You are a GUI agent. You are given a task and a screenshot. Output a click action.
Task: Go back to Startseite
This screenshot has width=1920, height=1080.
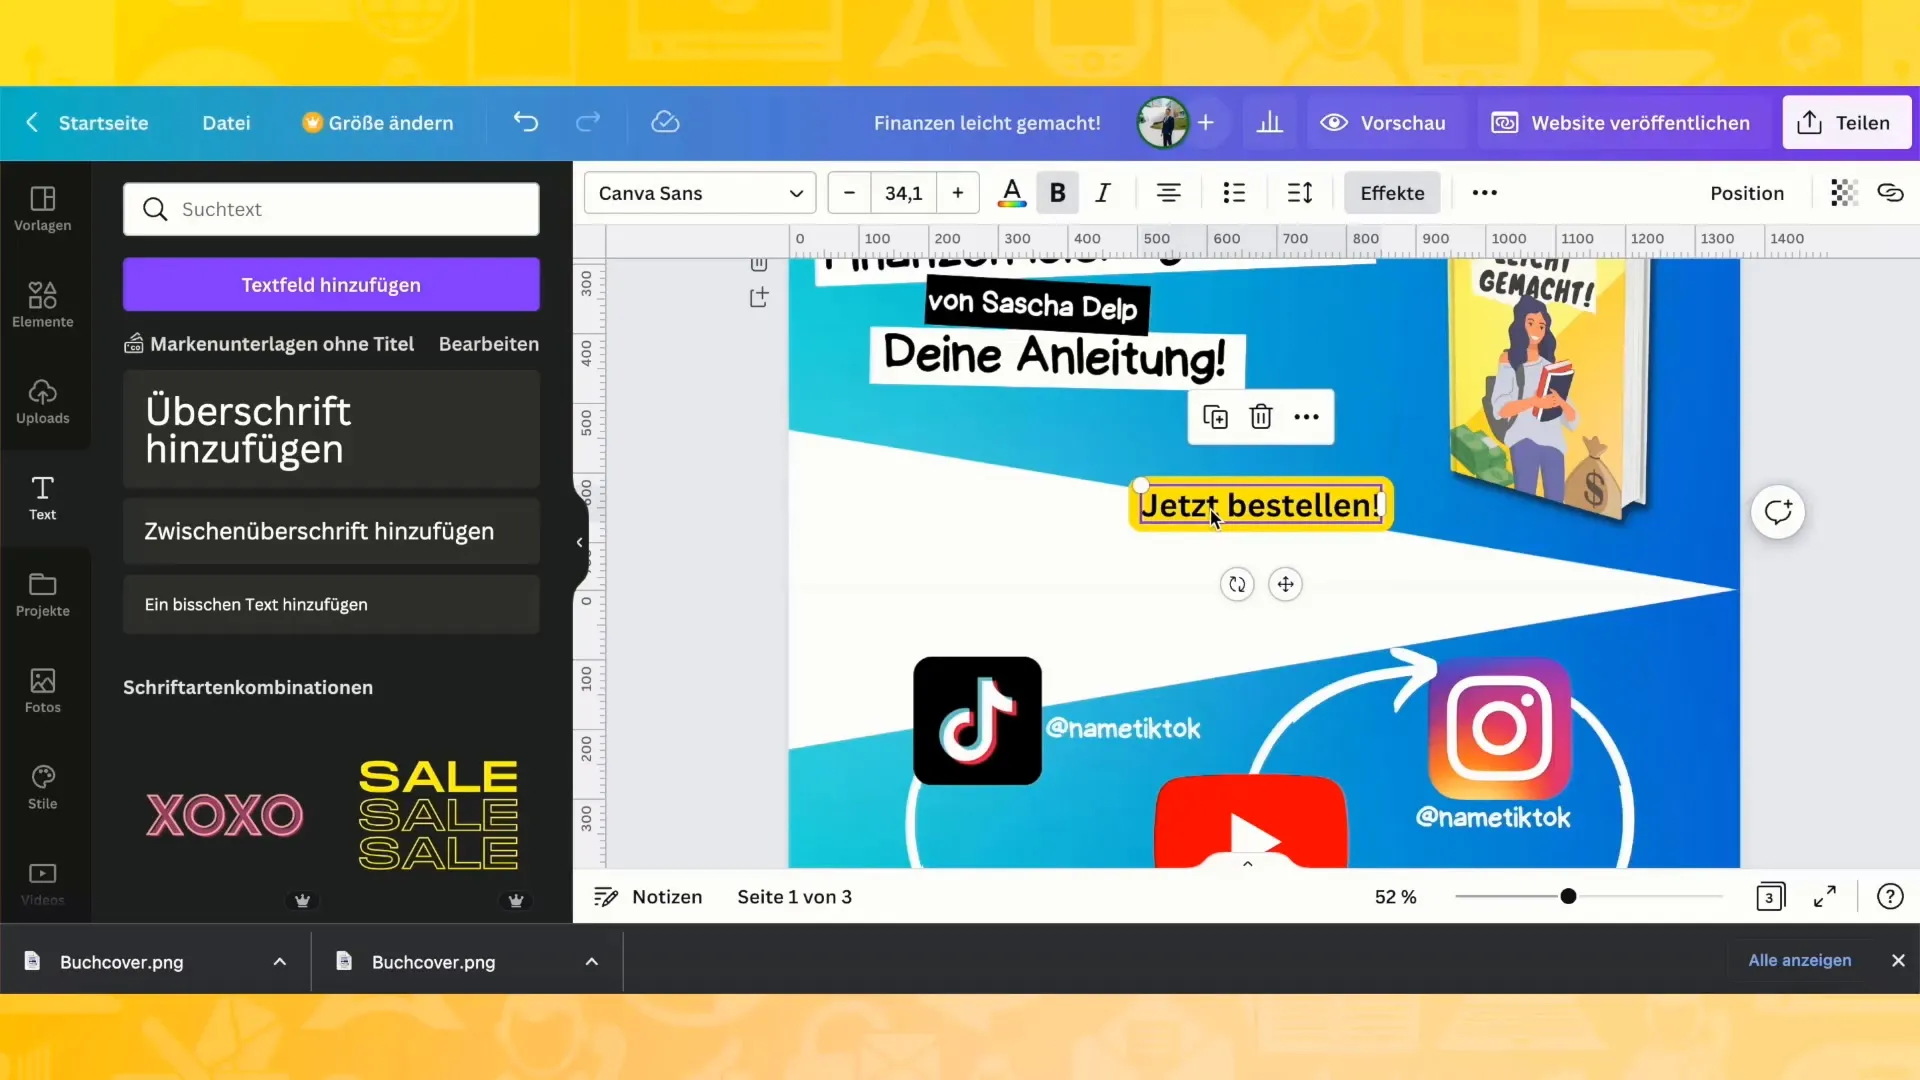87,123
